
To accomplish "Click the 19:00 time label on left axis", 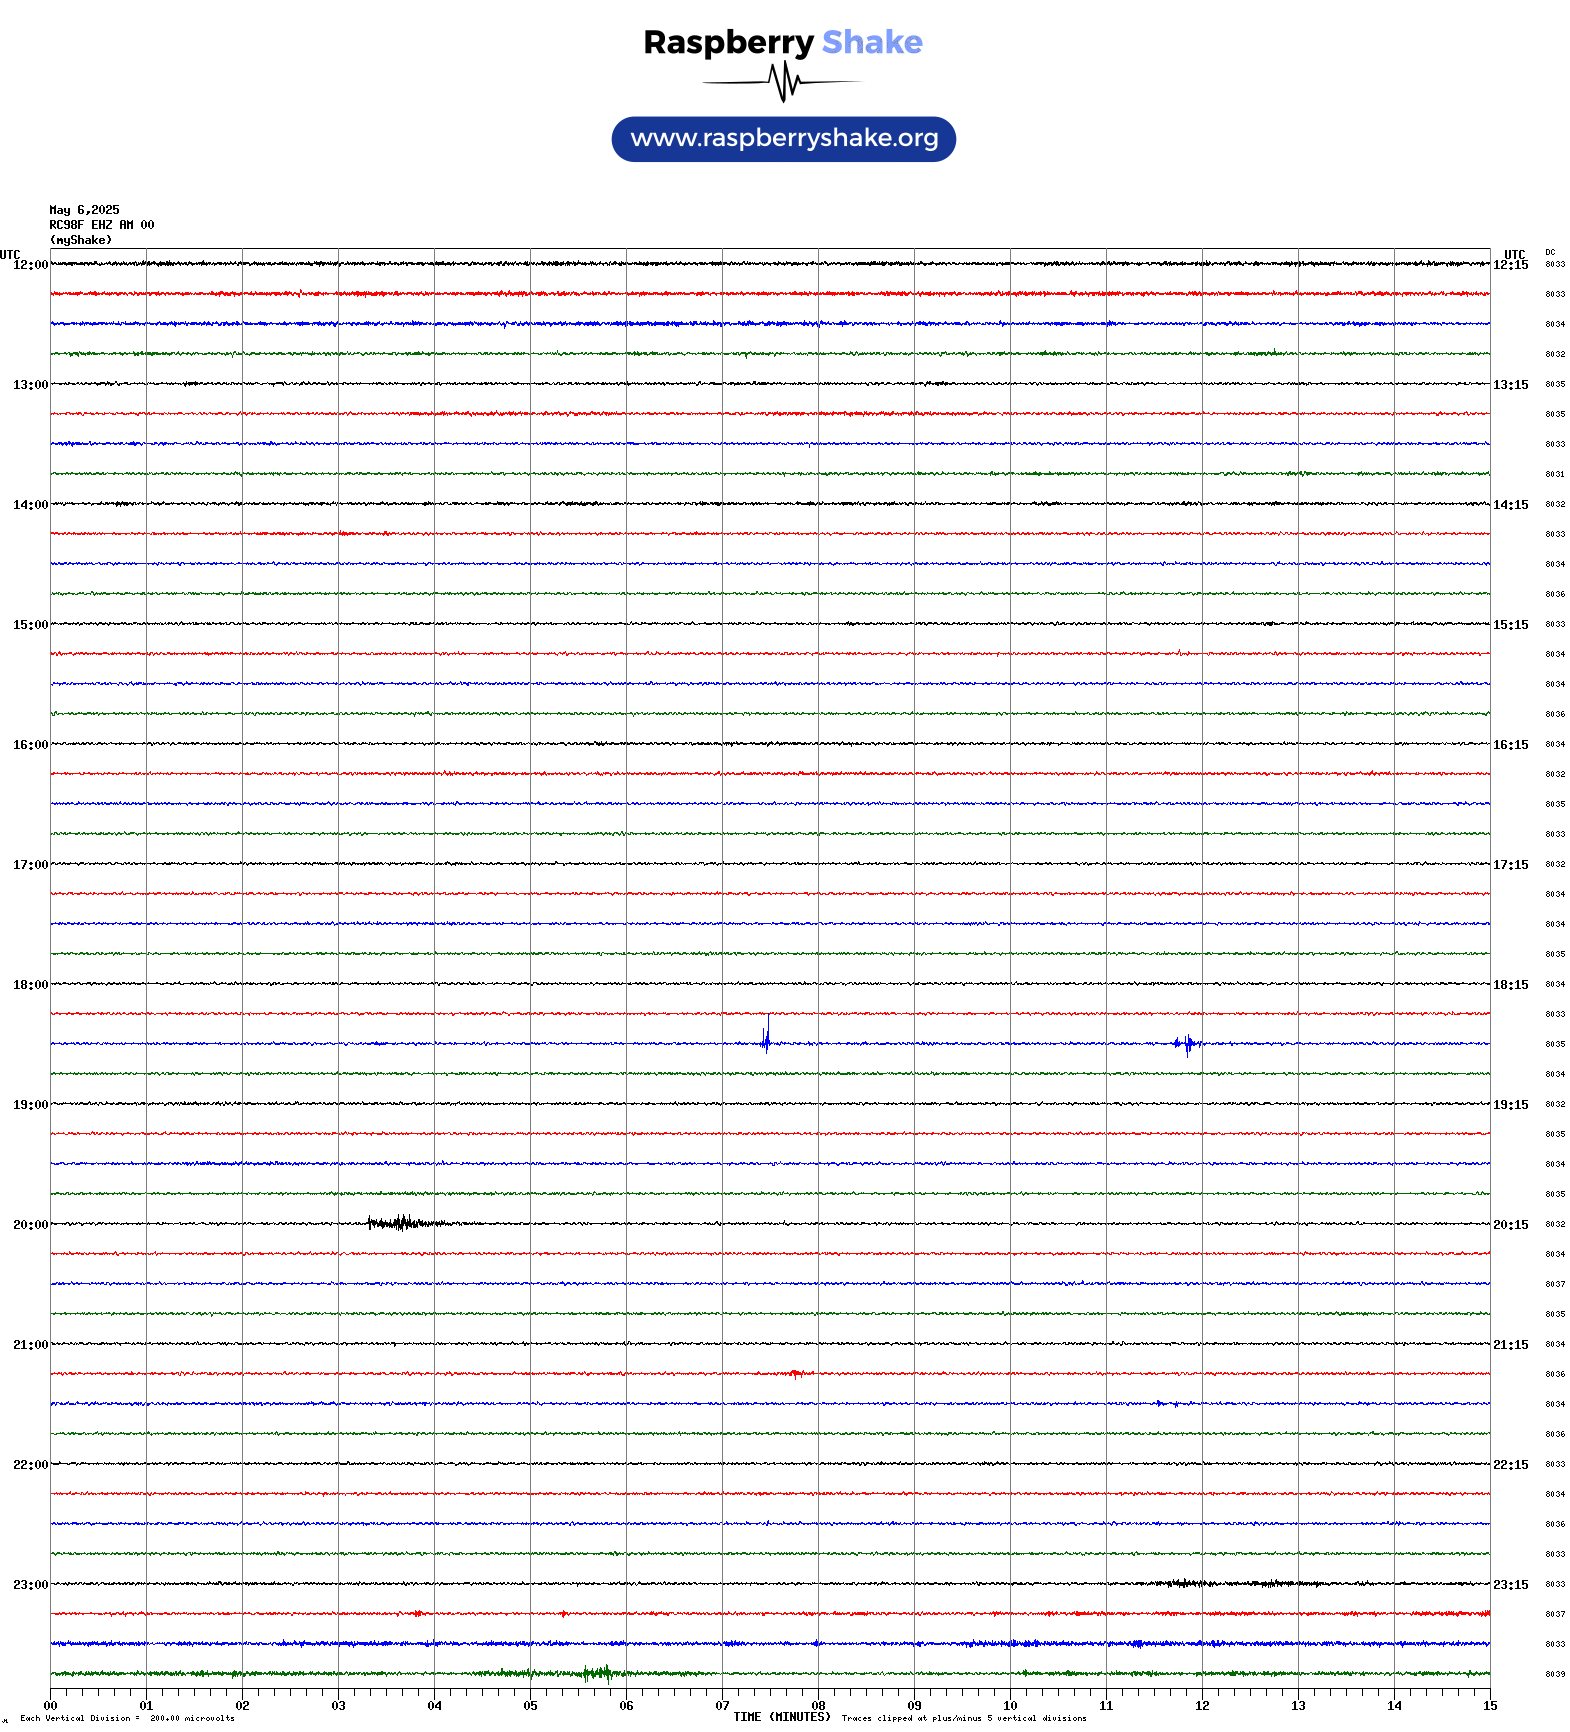I will point(30,1105).
